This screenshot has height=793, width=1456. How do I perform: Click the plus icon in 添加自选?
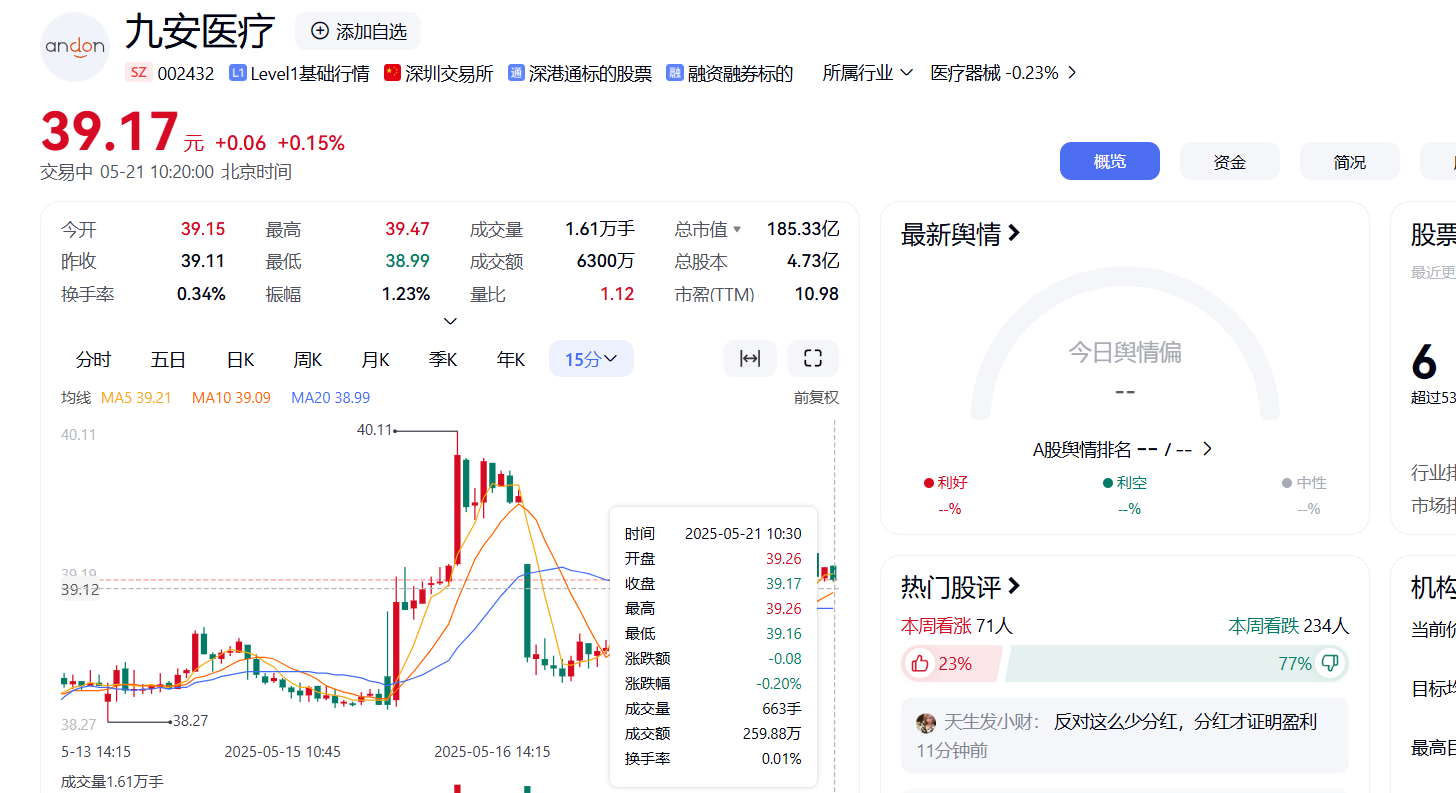320,31
